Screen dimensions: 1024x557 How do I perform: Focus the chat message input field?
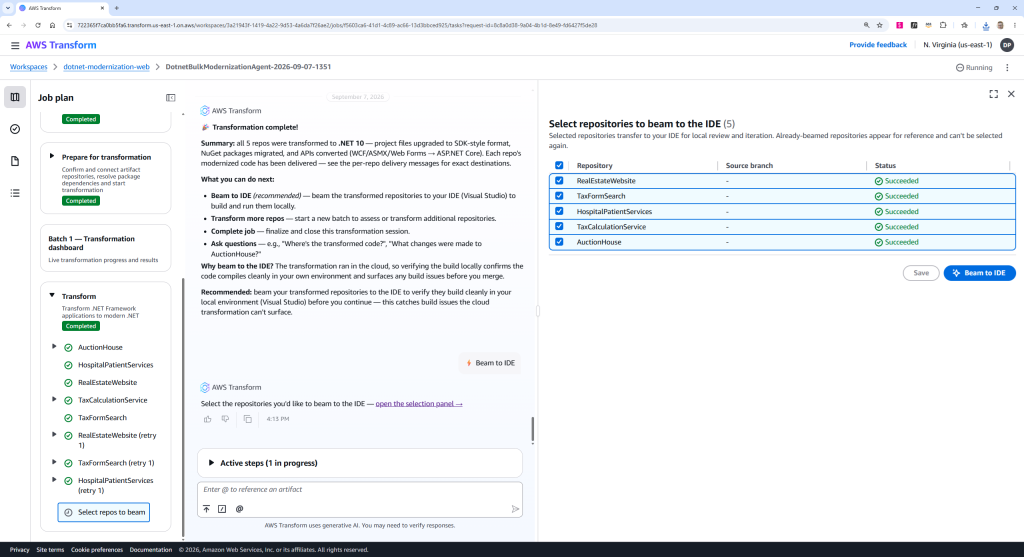pyautogui.click(x=360, y=490)
